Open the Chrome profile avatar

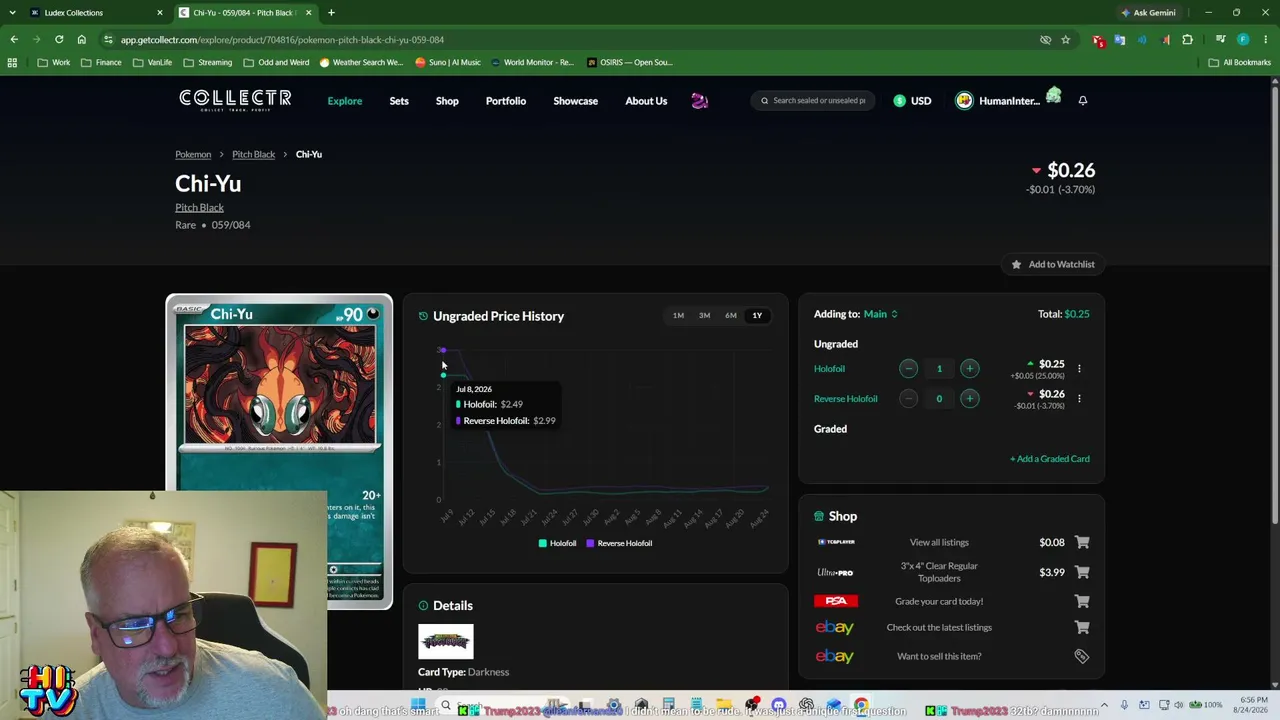pyautogui.click(x=1243, y=40)
